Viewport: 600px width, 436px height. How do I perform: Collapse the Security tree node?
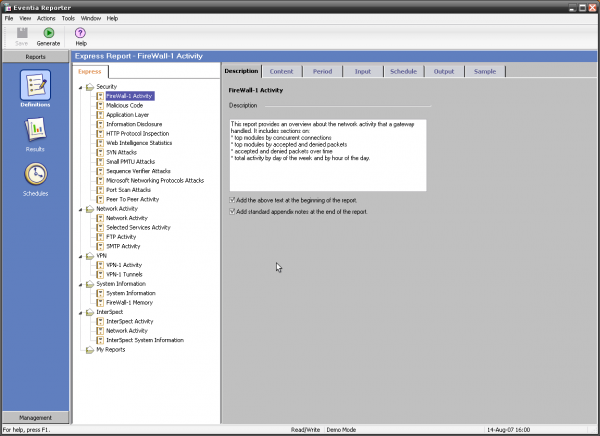80,88
